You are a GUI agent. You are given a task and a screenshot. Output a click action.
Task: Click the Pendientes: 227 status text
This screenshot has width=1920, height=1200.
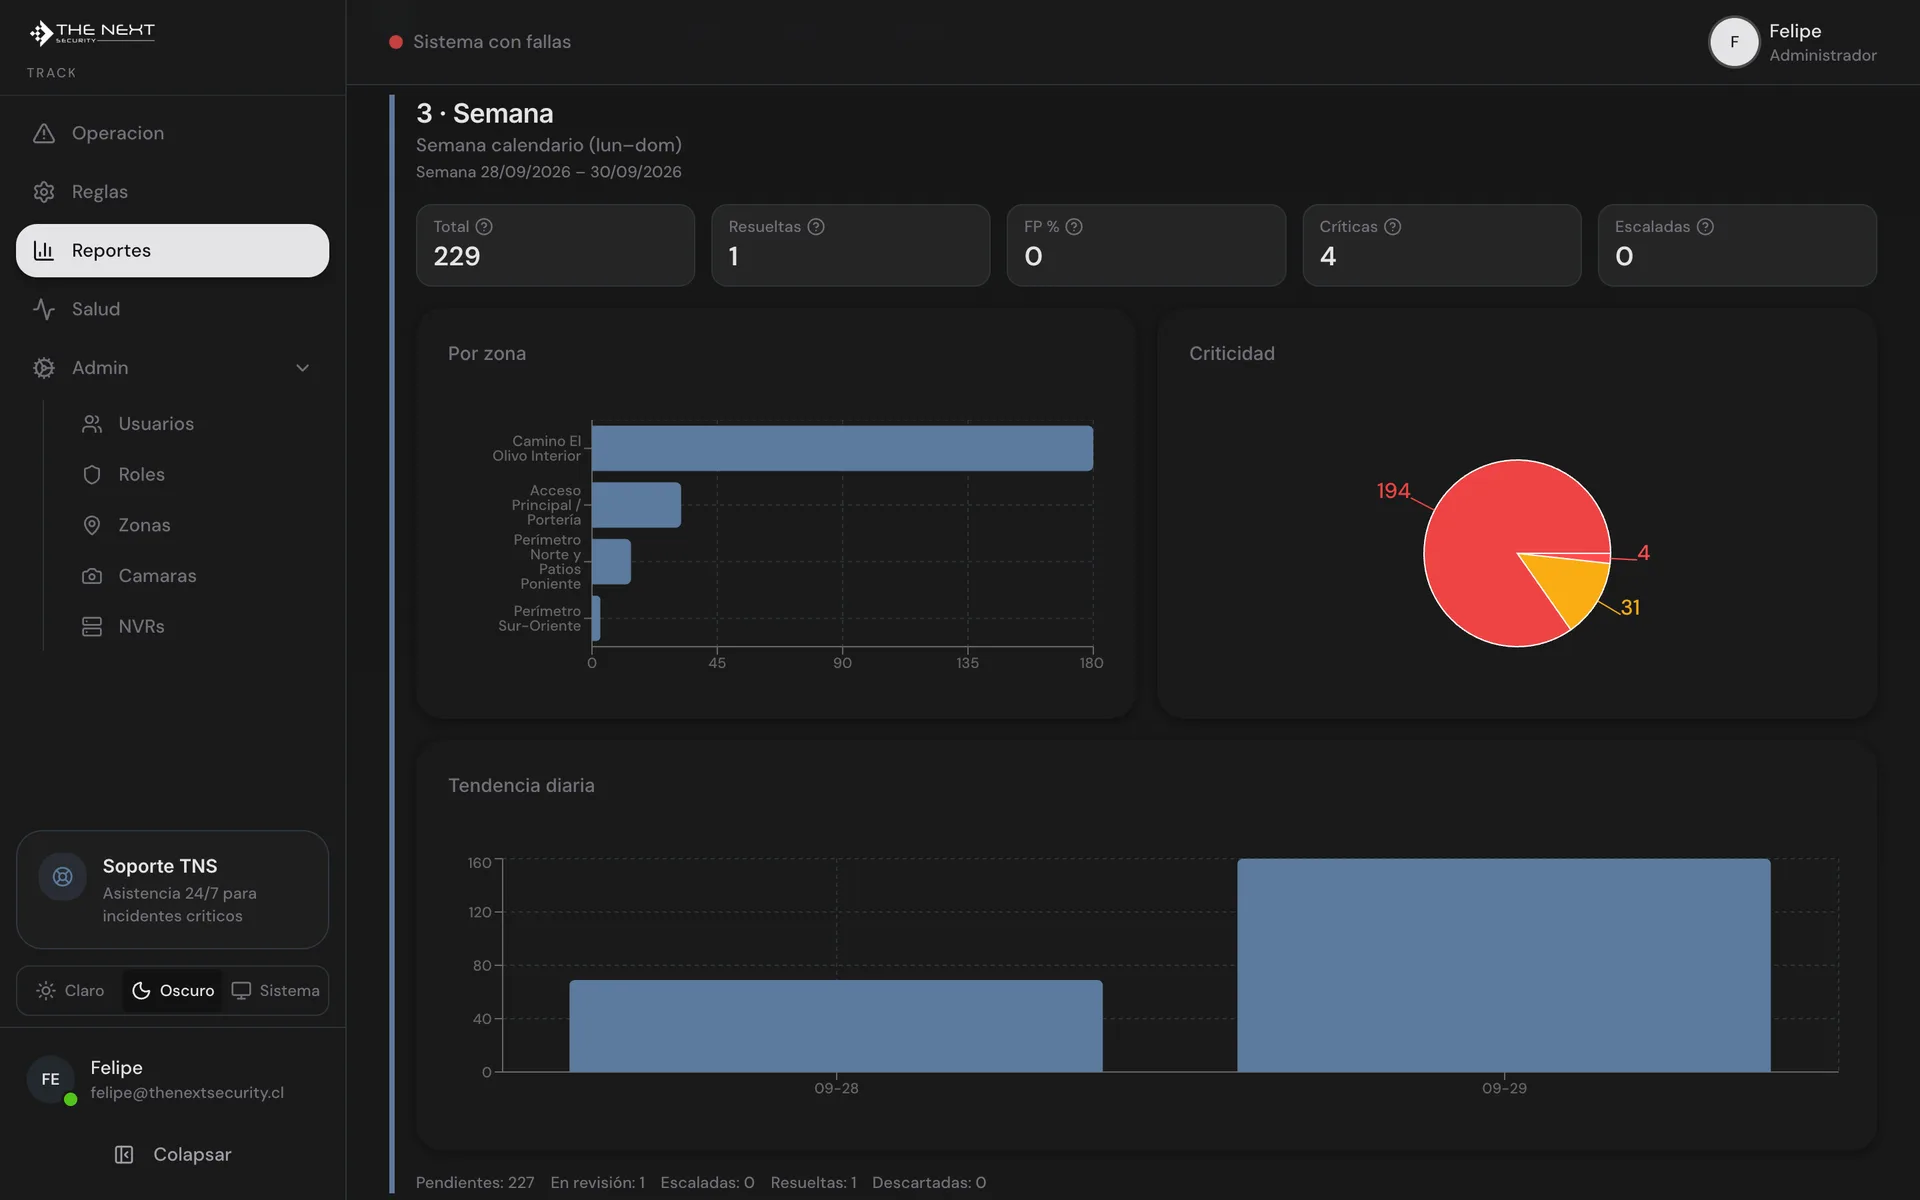[475, 1183]
